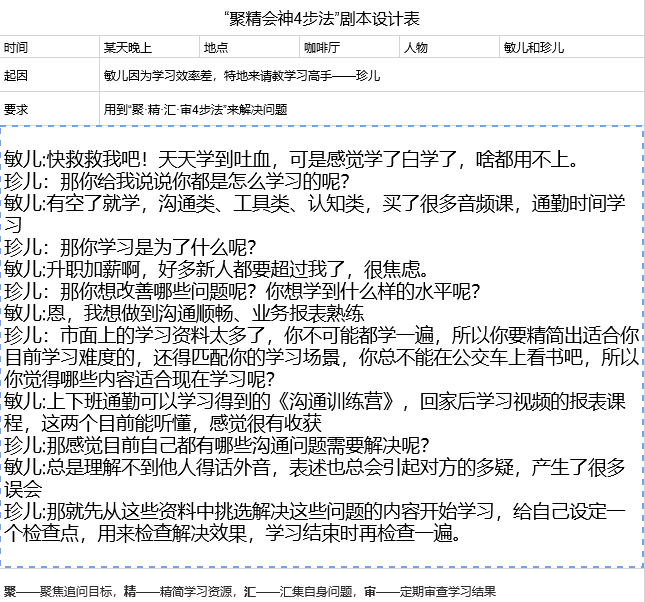The height and width of the screenshot is (602, 645).
Task: Click the footnote 精——精简学习资源
Action: coord(178,592)
